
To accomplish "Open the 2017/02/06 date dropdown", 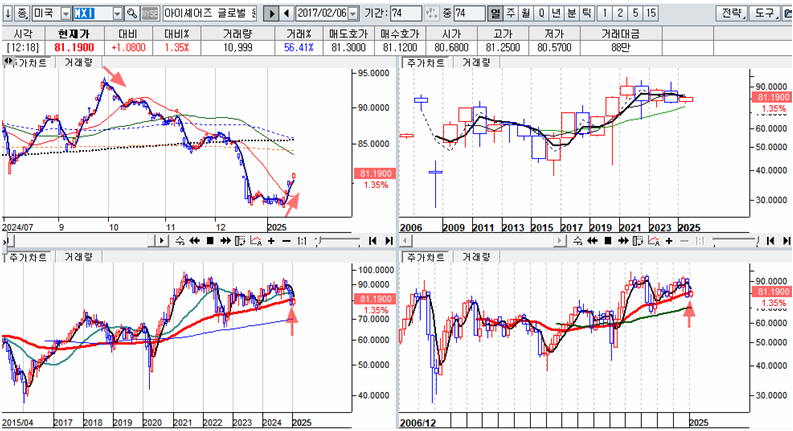I will [354, 14].
